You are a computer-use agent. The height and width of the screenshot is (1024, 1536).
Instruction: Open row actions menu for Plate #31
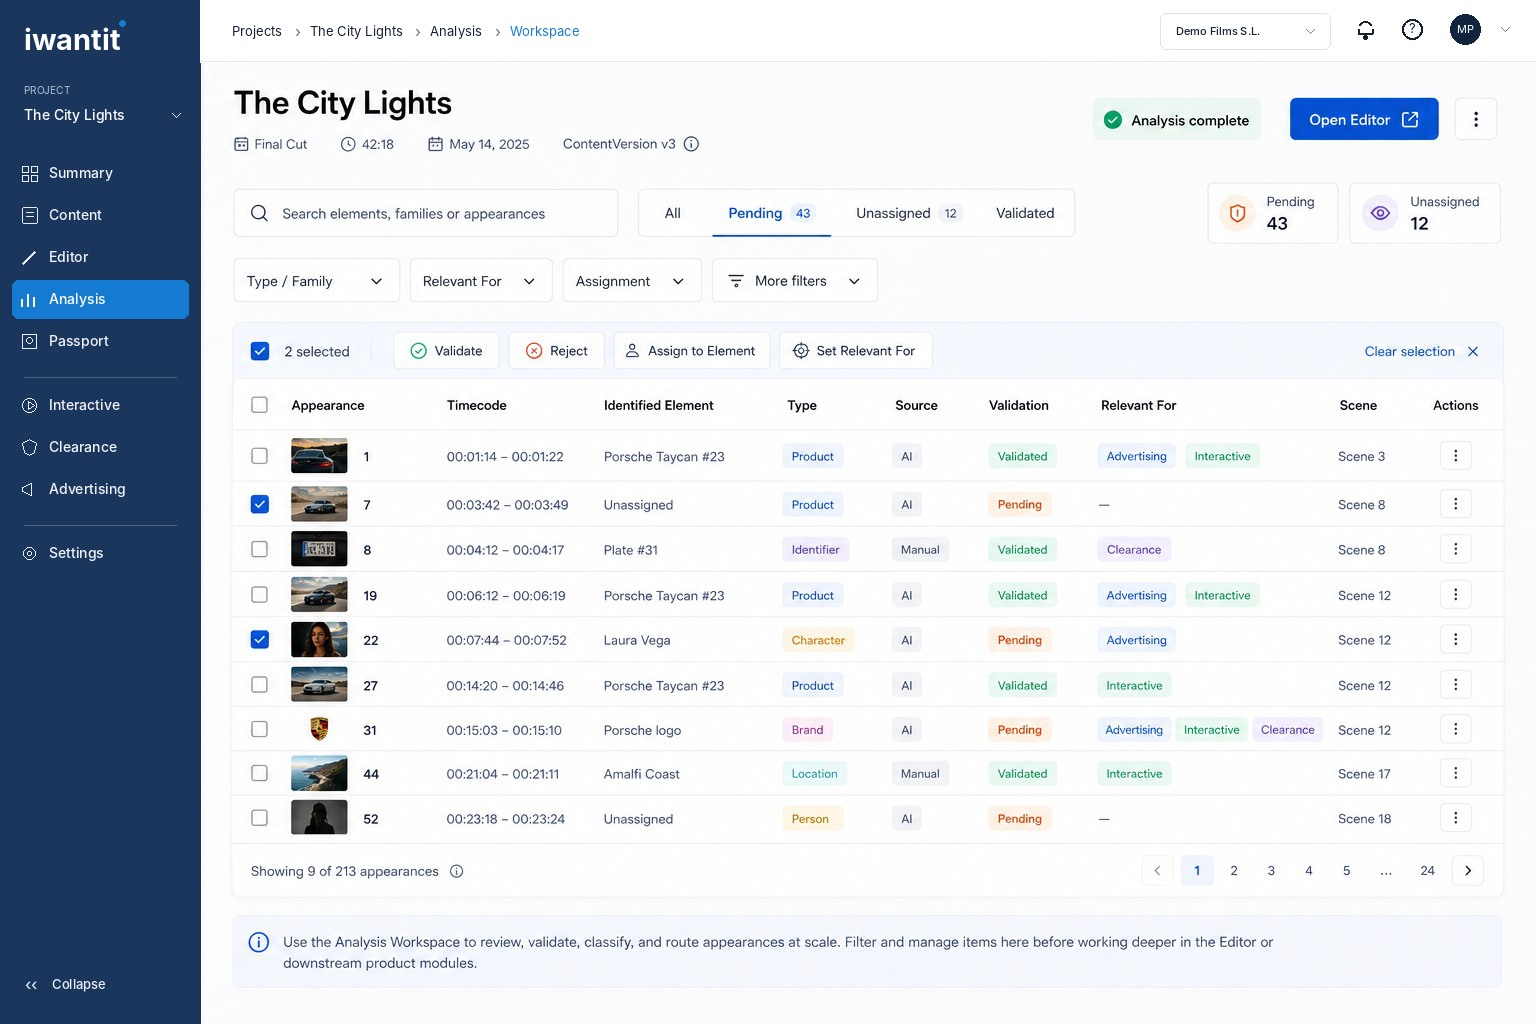[1455, 549]
